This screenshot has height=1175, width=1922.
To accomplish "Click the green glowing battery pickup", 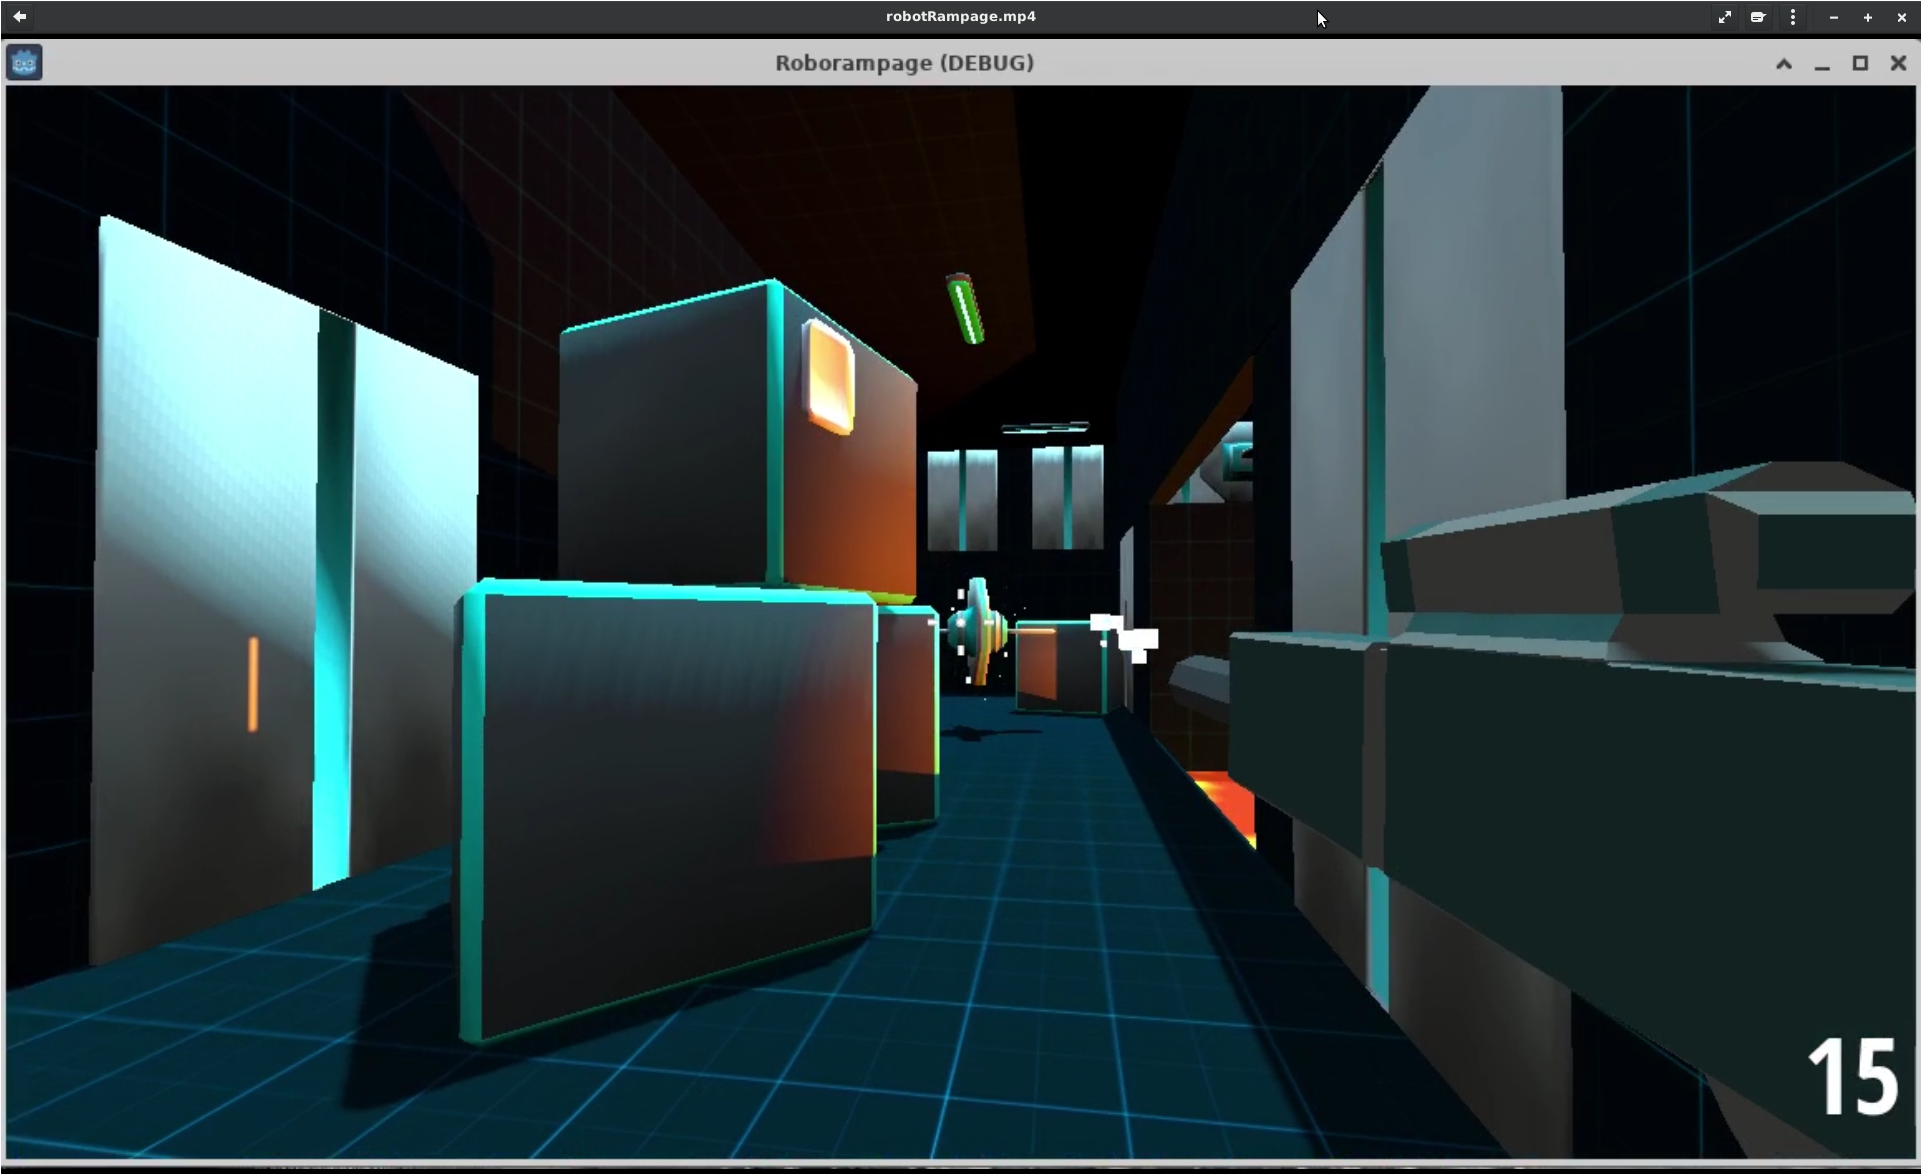I will 965,308.
